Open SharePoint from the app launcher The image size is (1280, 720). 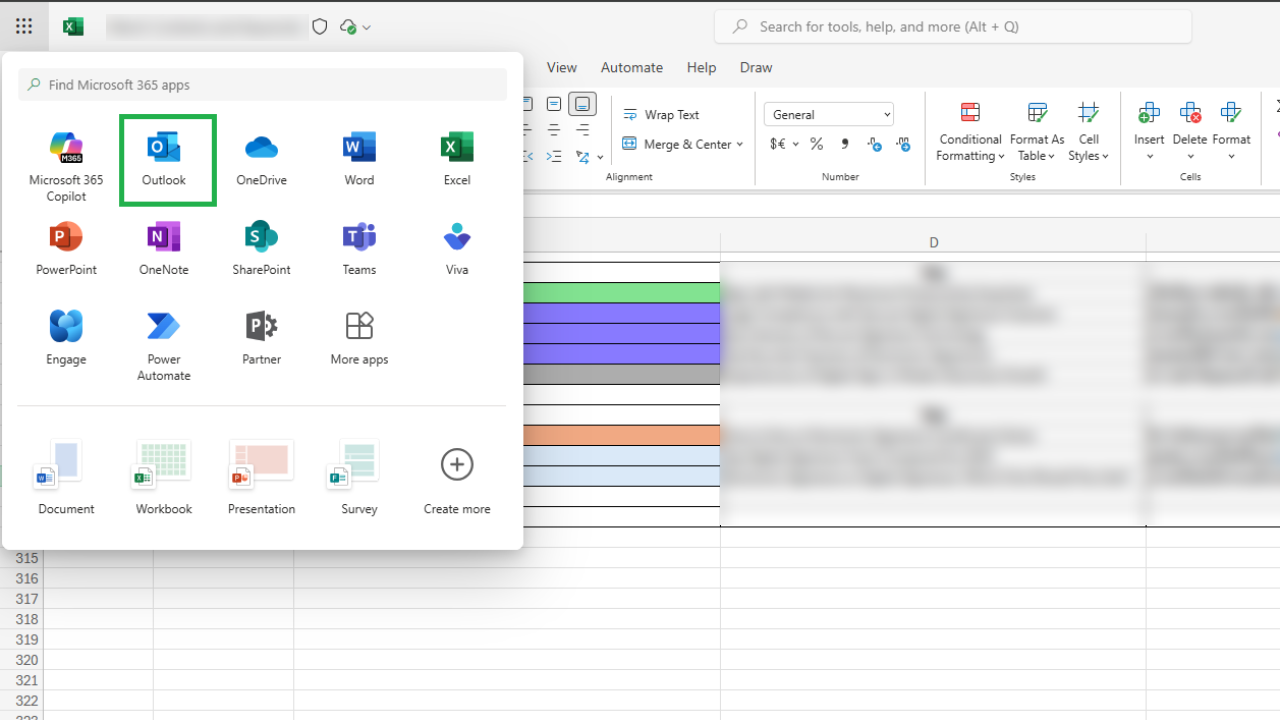pyautogui.click(x=261, y=249)
